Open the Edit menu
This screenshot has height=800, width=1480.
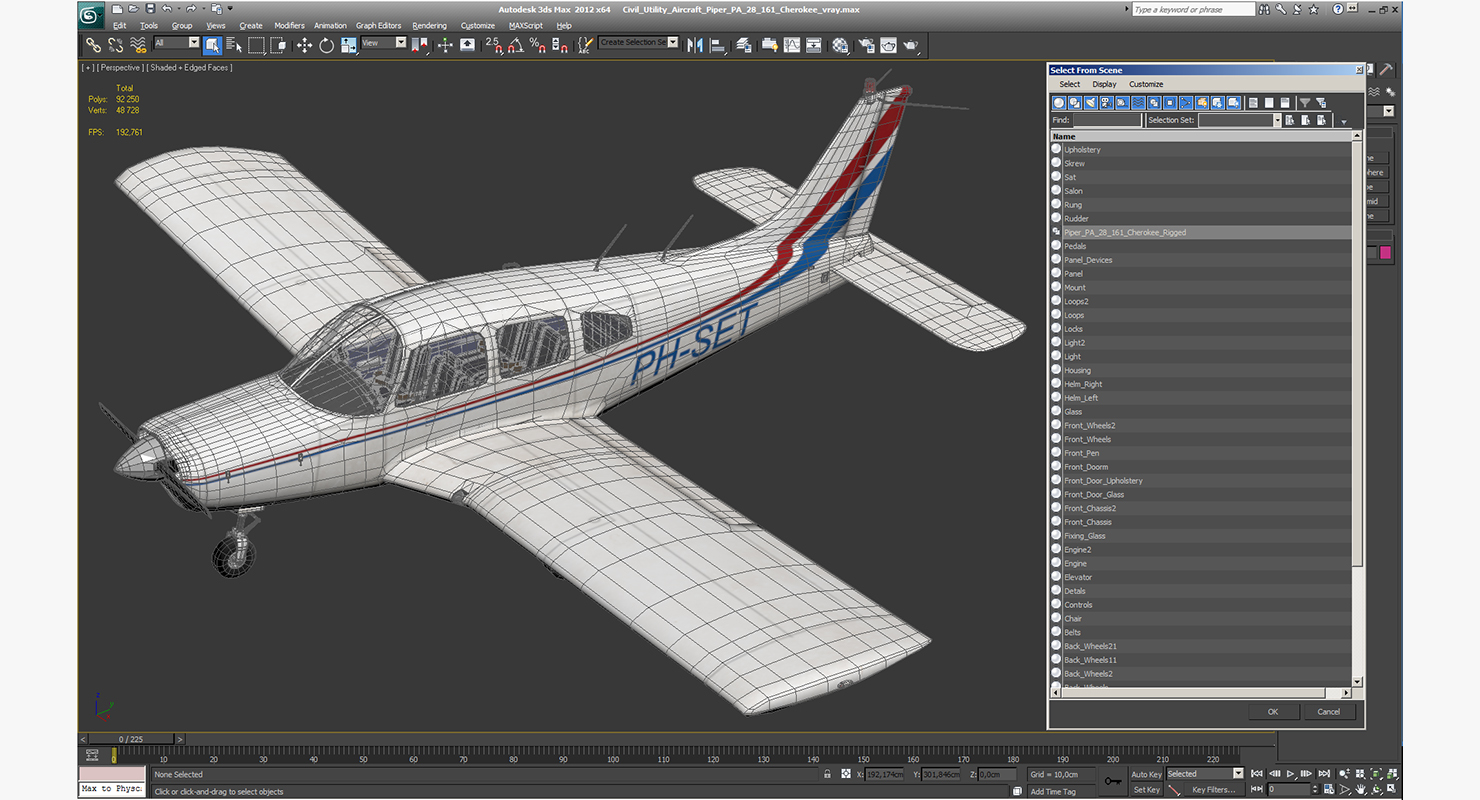coord(119,25)
